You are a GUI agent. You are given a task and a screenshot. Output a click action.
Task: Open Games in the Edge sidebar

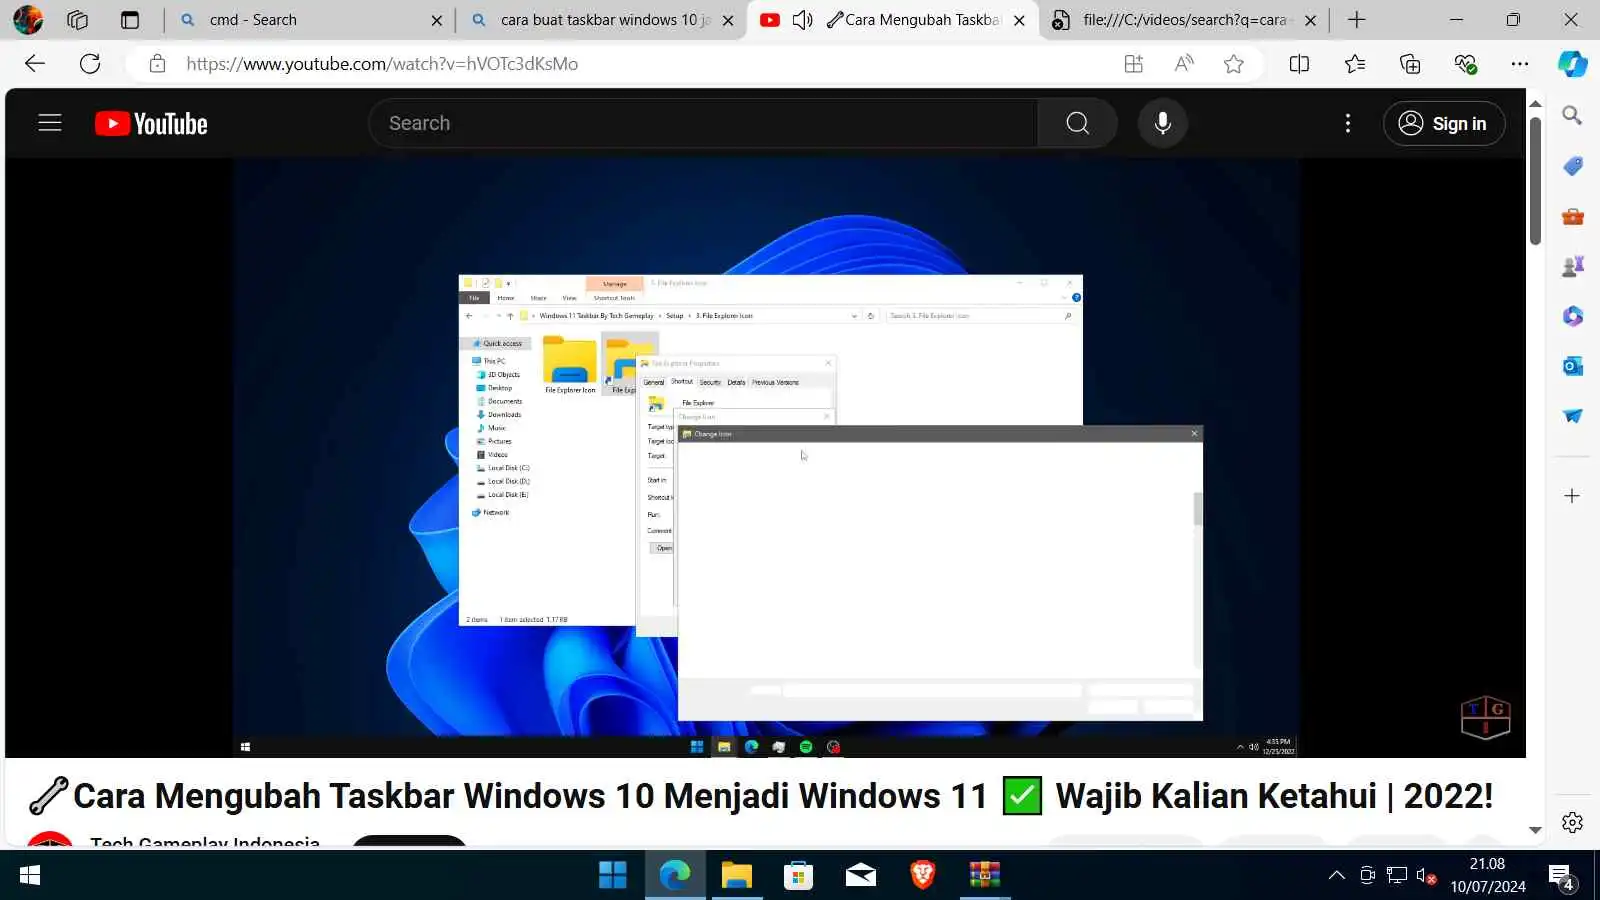[x=1572, y=266]
